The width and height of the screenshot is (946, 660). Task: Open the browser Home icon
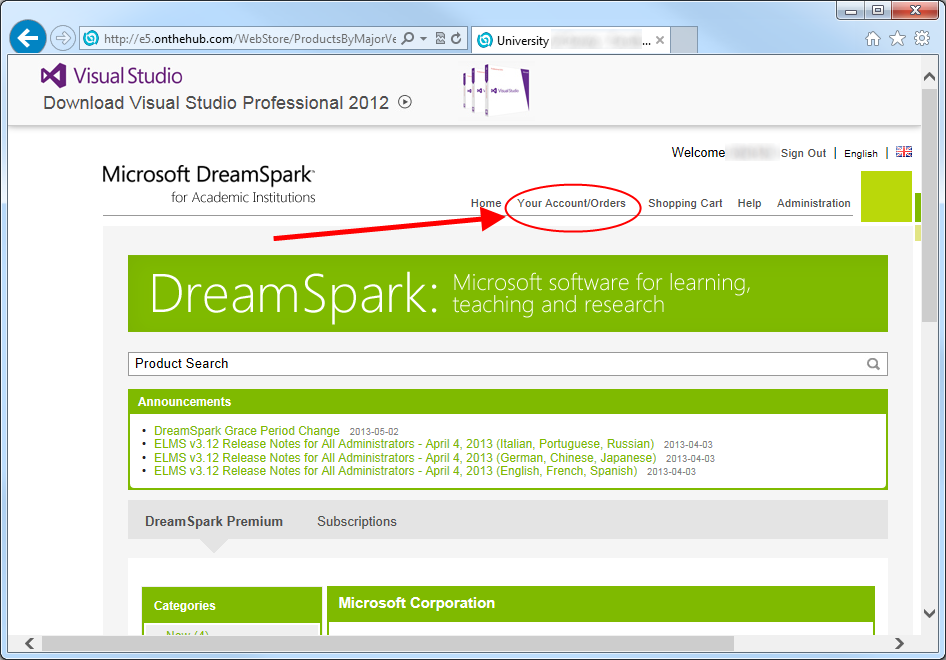(x=872, y=39)
